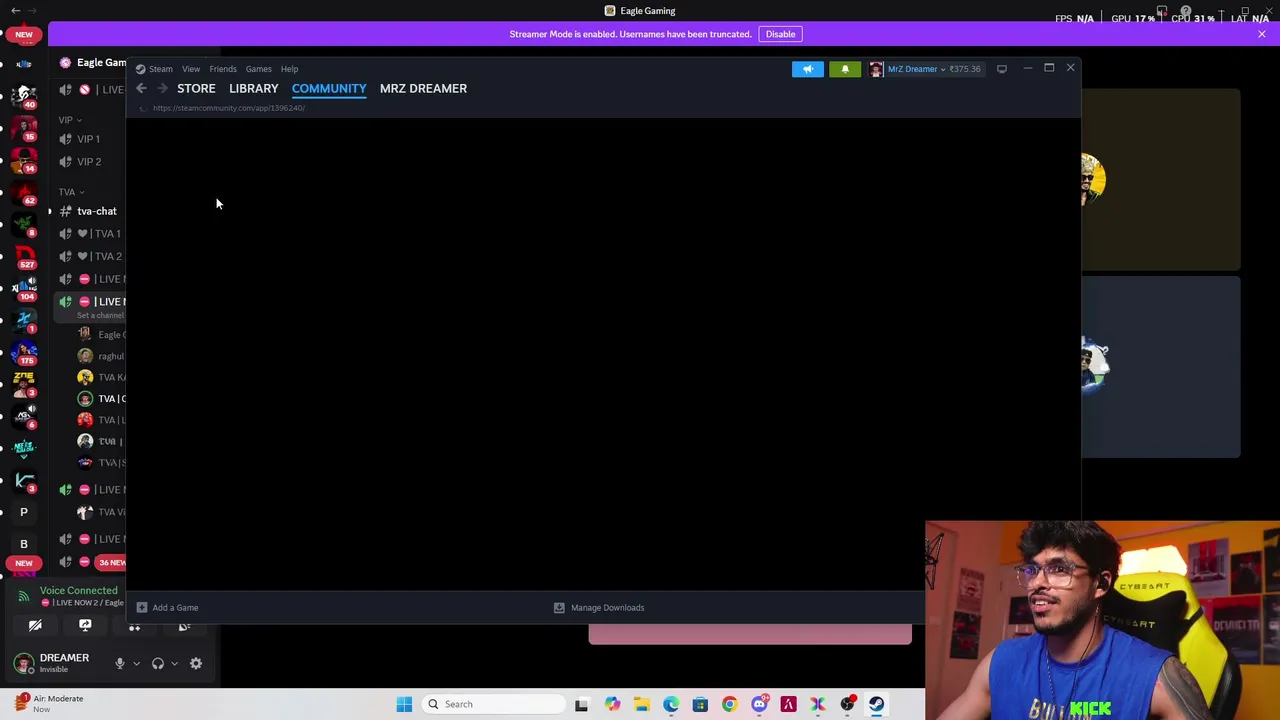Open Discord User Settings gear
This screenshot has width=1280, height=720.
point(196,663)
